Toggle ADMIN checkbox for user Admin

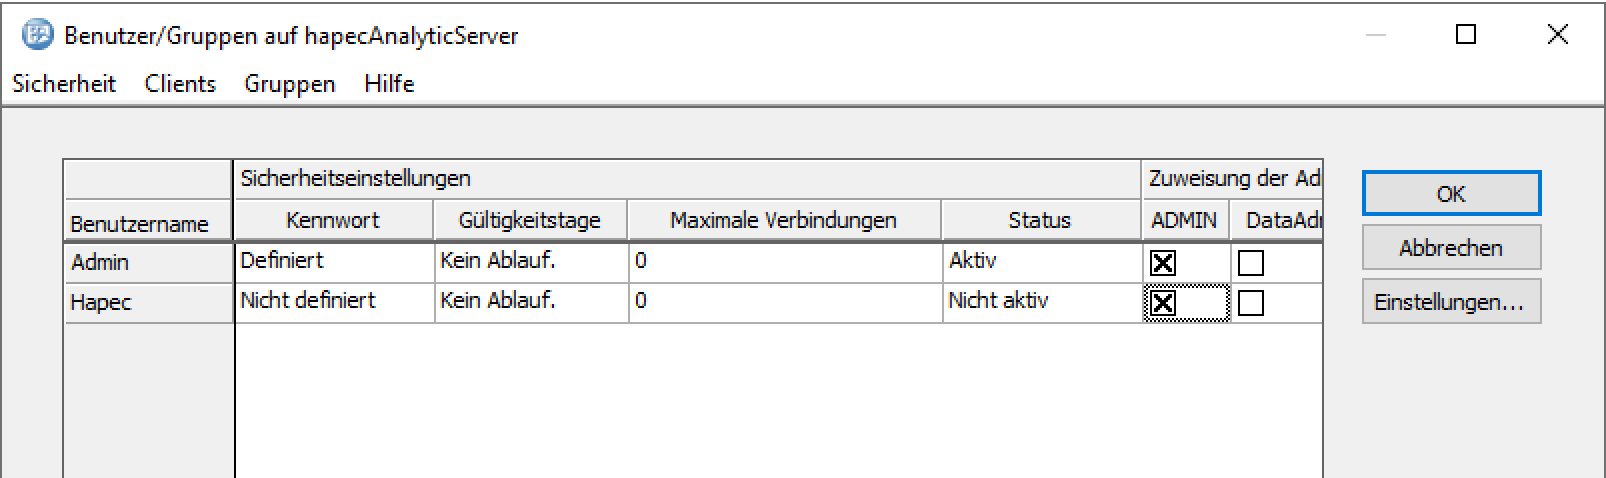point(1163,263)
